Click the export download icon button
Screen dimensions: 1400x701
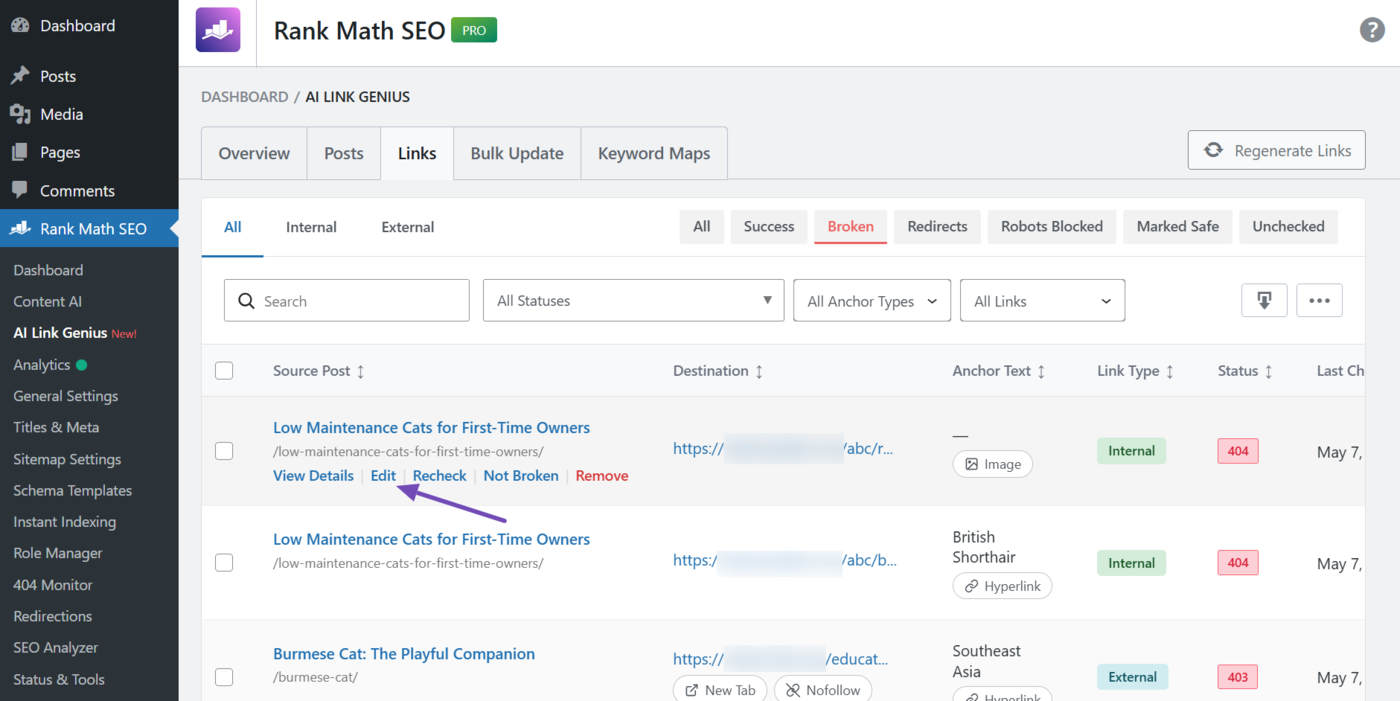(1264, 300)
